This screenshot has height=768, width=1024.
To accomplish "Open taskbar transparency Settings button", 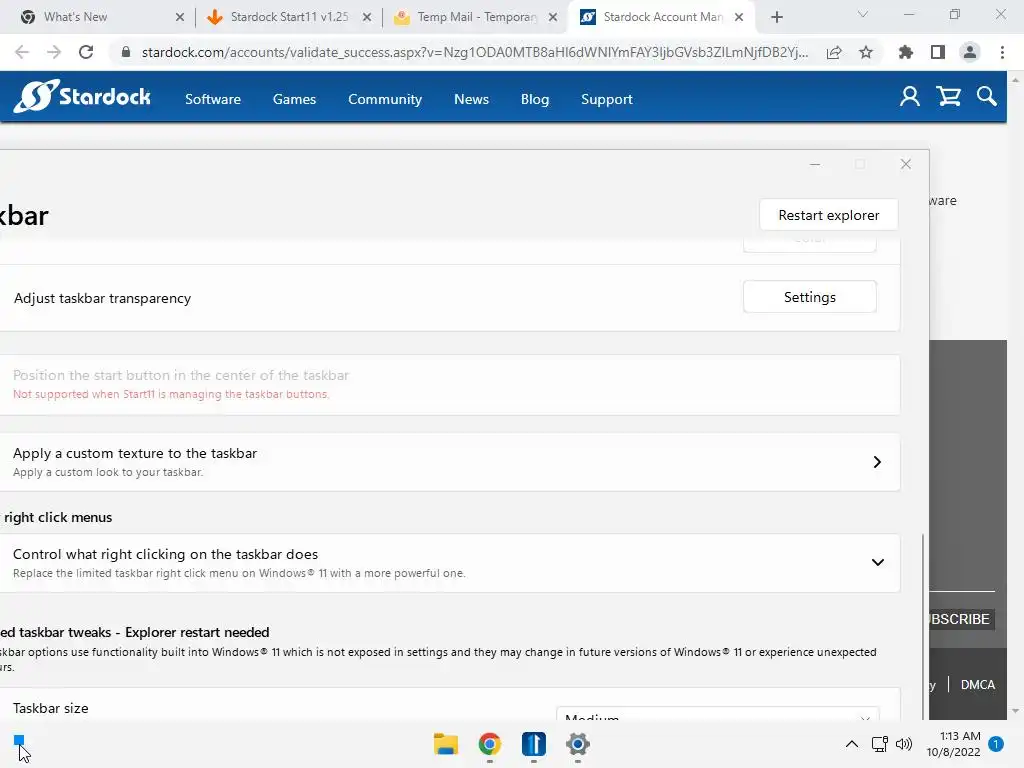I will pyautogui.click(x=810, y=297).
